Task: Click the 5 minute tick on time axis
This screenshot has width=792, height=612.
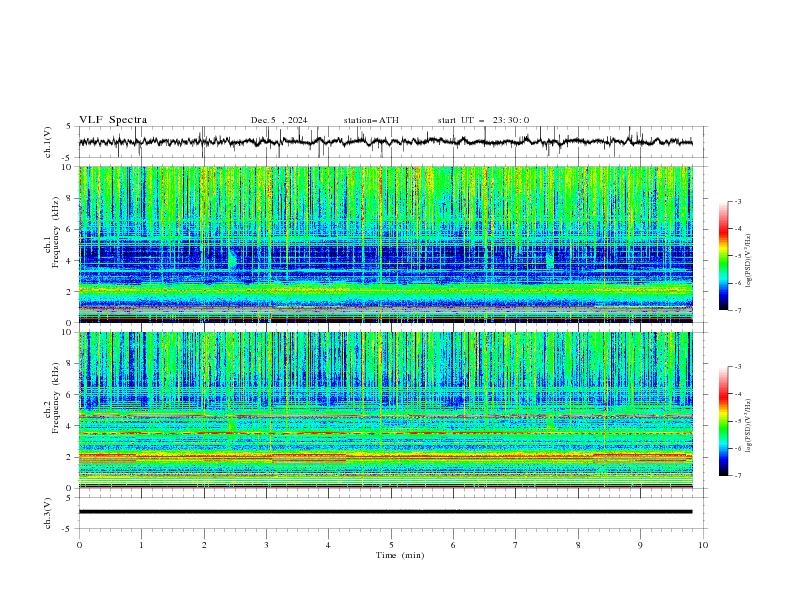Action: point(391,545)
